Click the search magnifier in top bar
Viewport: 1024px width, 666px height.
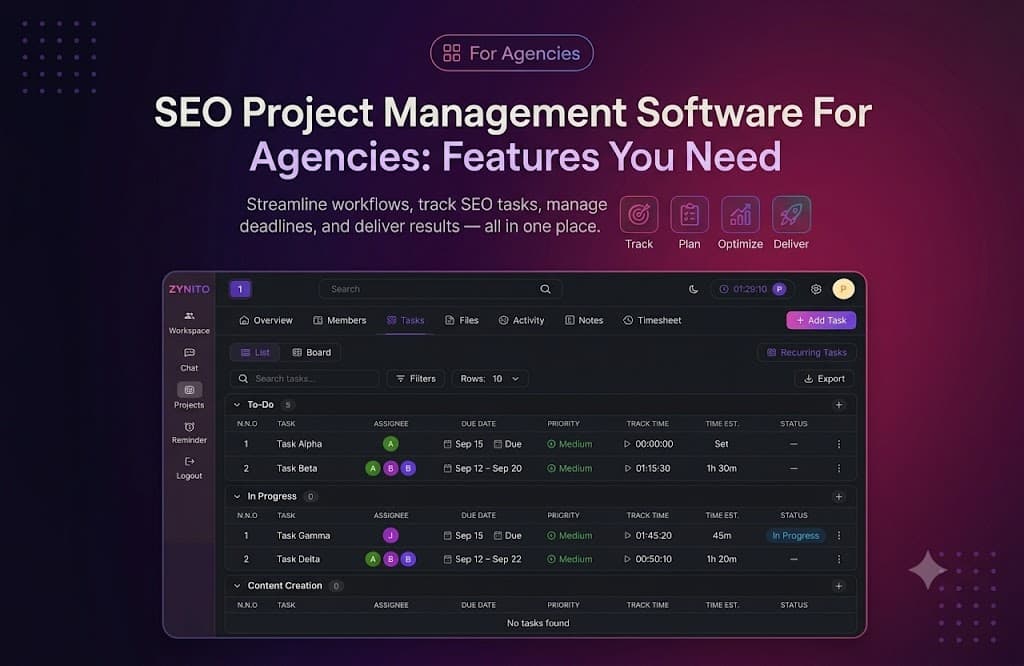coord(545,289)
